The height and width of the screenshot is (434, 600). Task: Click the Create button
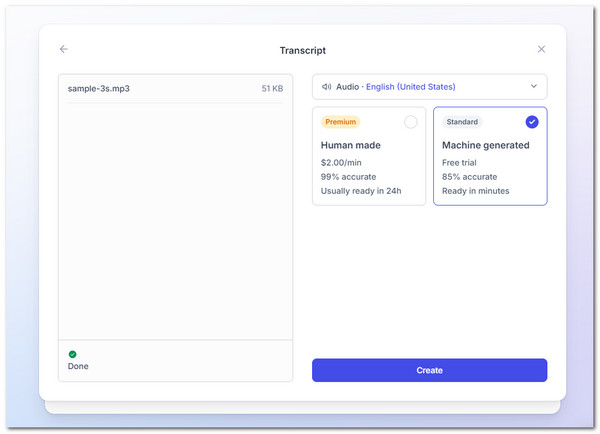(429, 370)
